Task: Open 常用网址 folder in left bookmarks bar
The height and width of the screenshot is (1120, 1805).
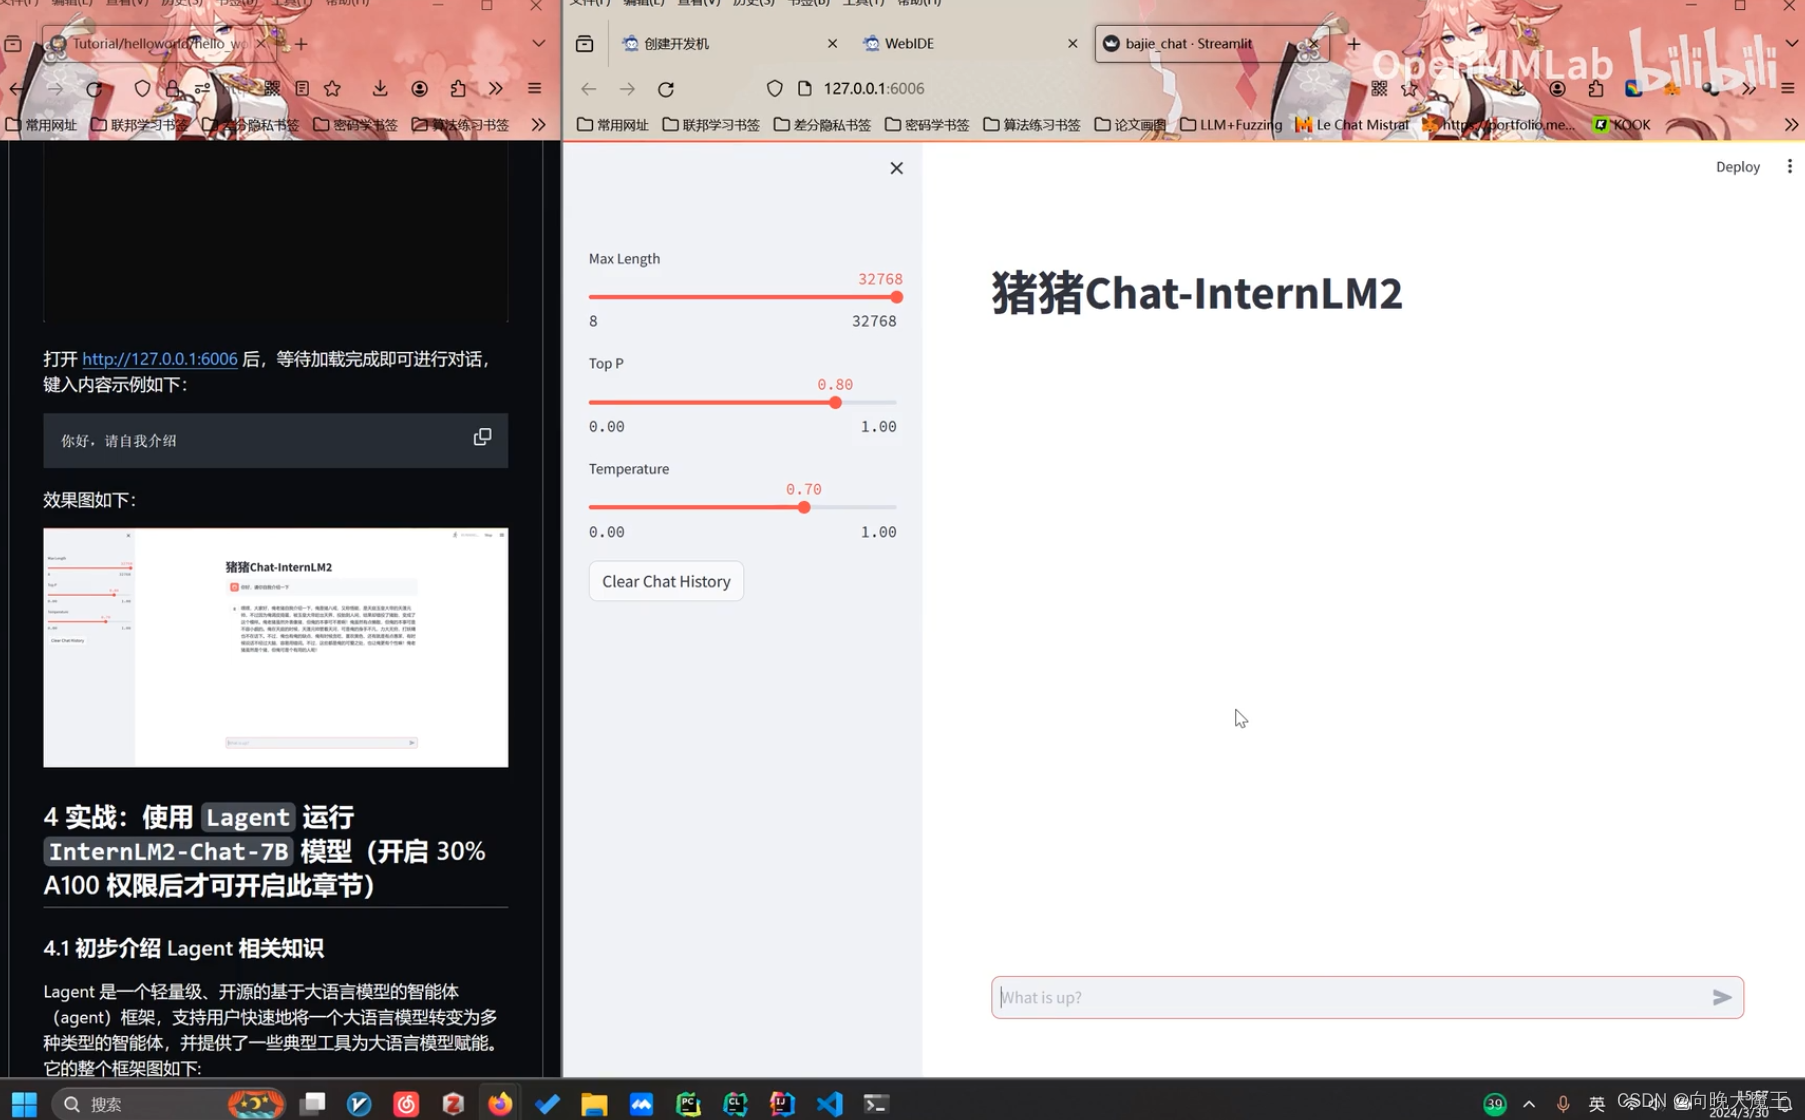Action: pos(41,125)
